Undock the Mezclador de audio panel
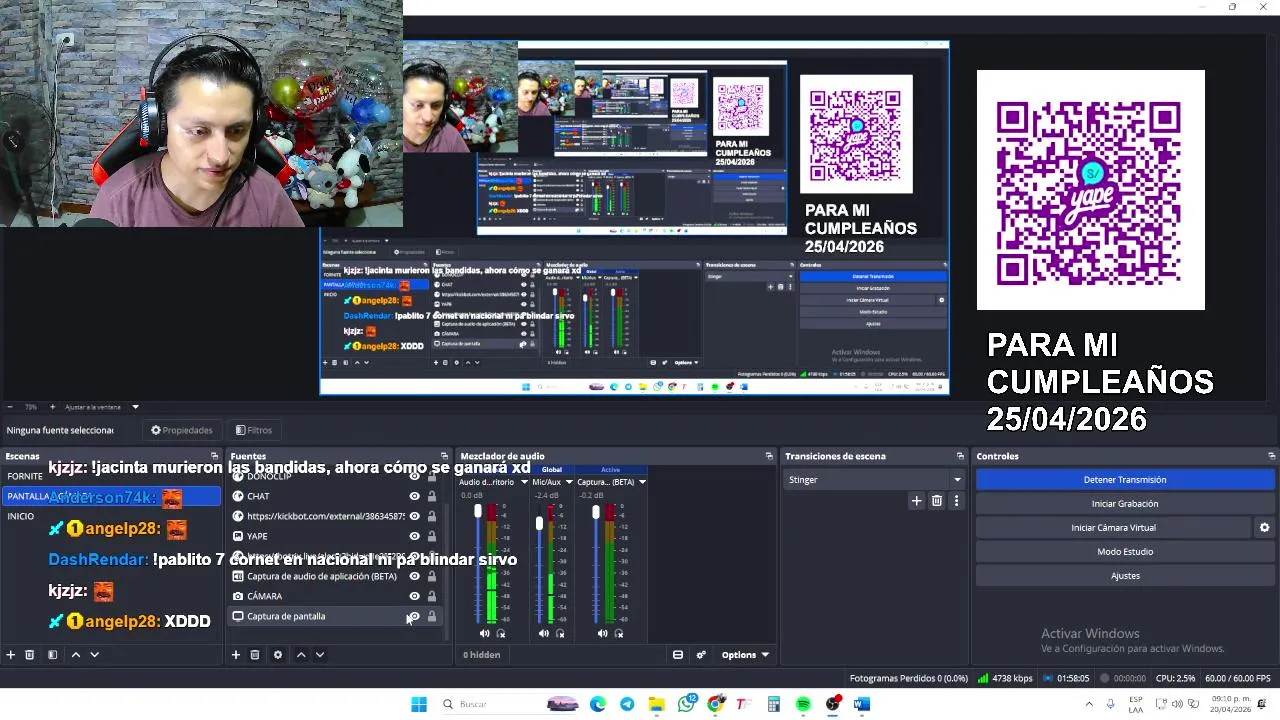1280x720 pixels. [769, 456]
